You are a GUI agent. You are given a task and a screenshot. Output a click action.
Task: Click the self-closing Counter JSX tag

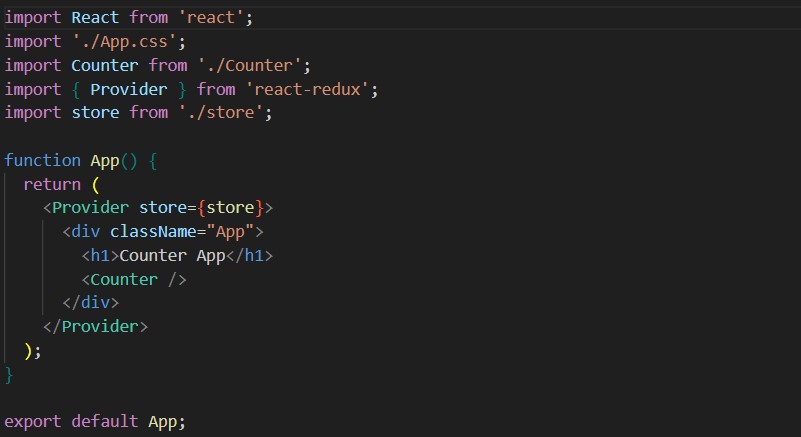pos(134,280)
